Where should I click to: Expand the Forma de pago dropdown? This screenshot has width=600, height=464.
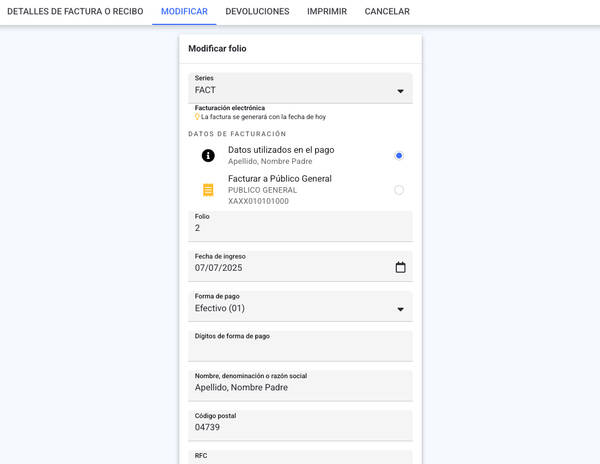400,309
